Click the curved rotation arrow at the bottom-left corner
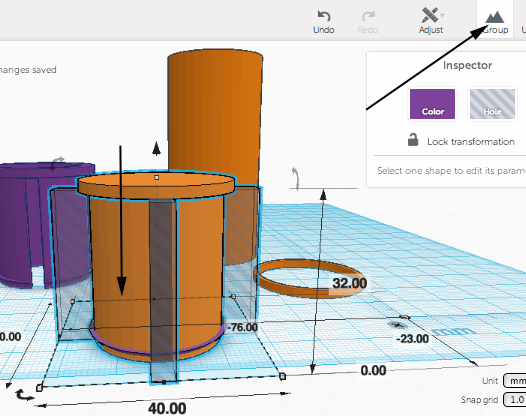The image size is (526, 416). [24, 395]
